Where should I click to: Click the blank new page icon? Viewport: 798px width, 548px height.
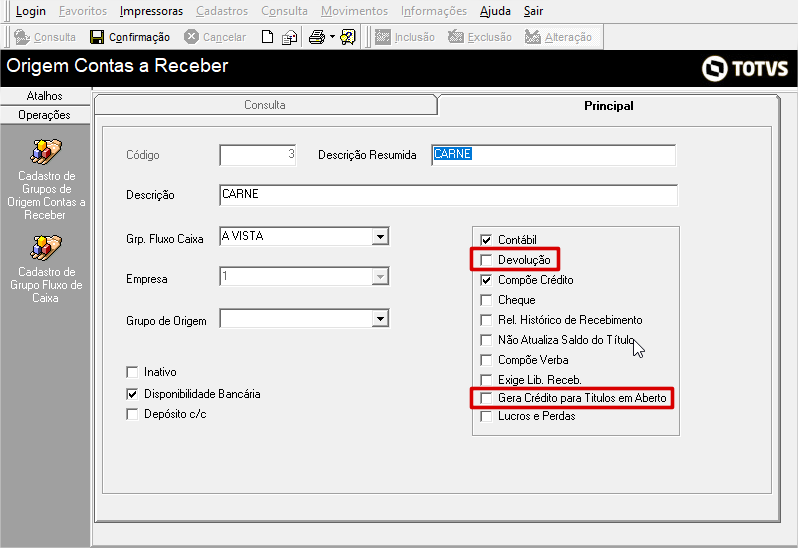[x=267, y=37]
